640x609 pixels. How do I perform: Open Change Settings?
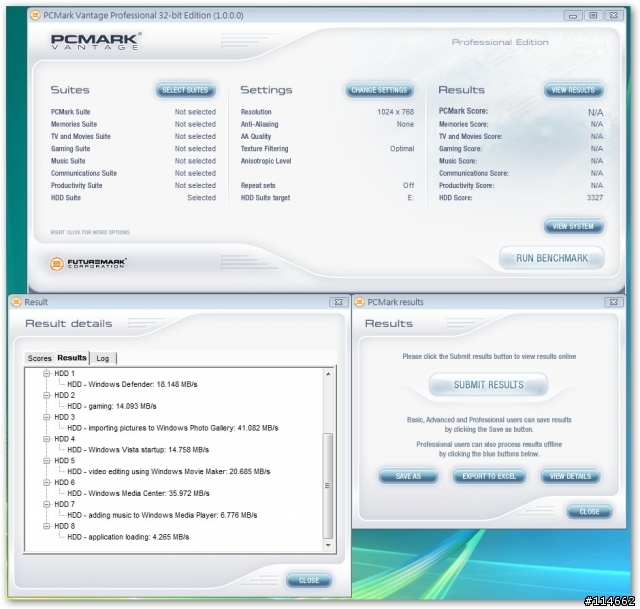379,90
